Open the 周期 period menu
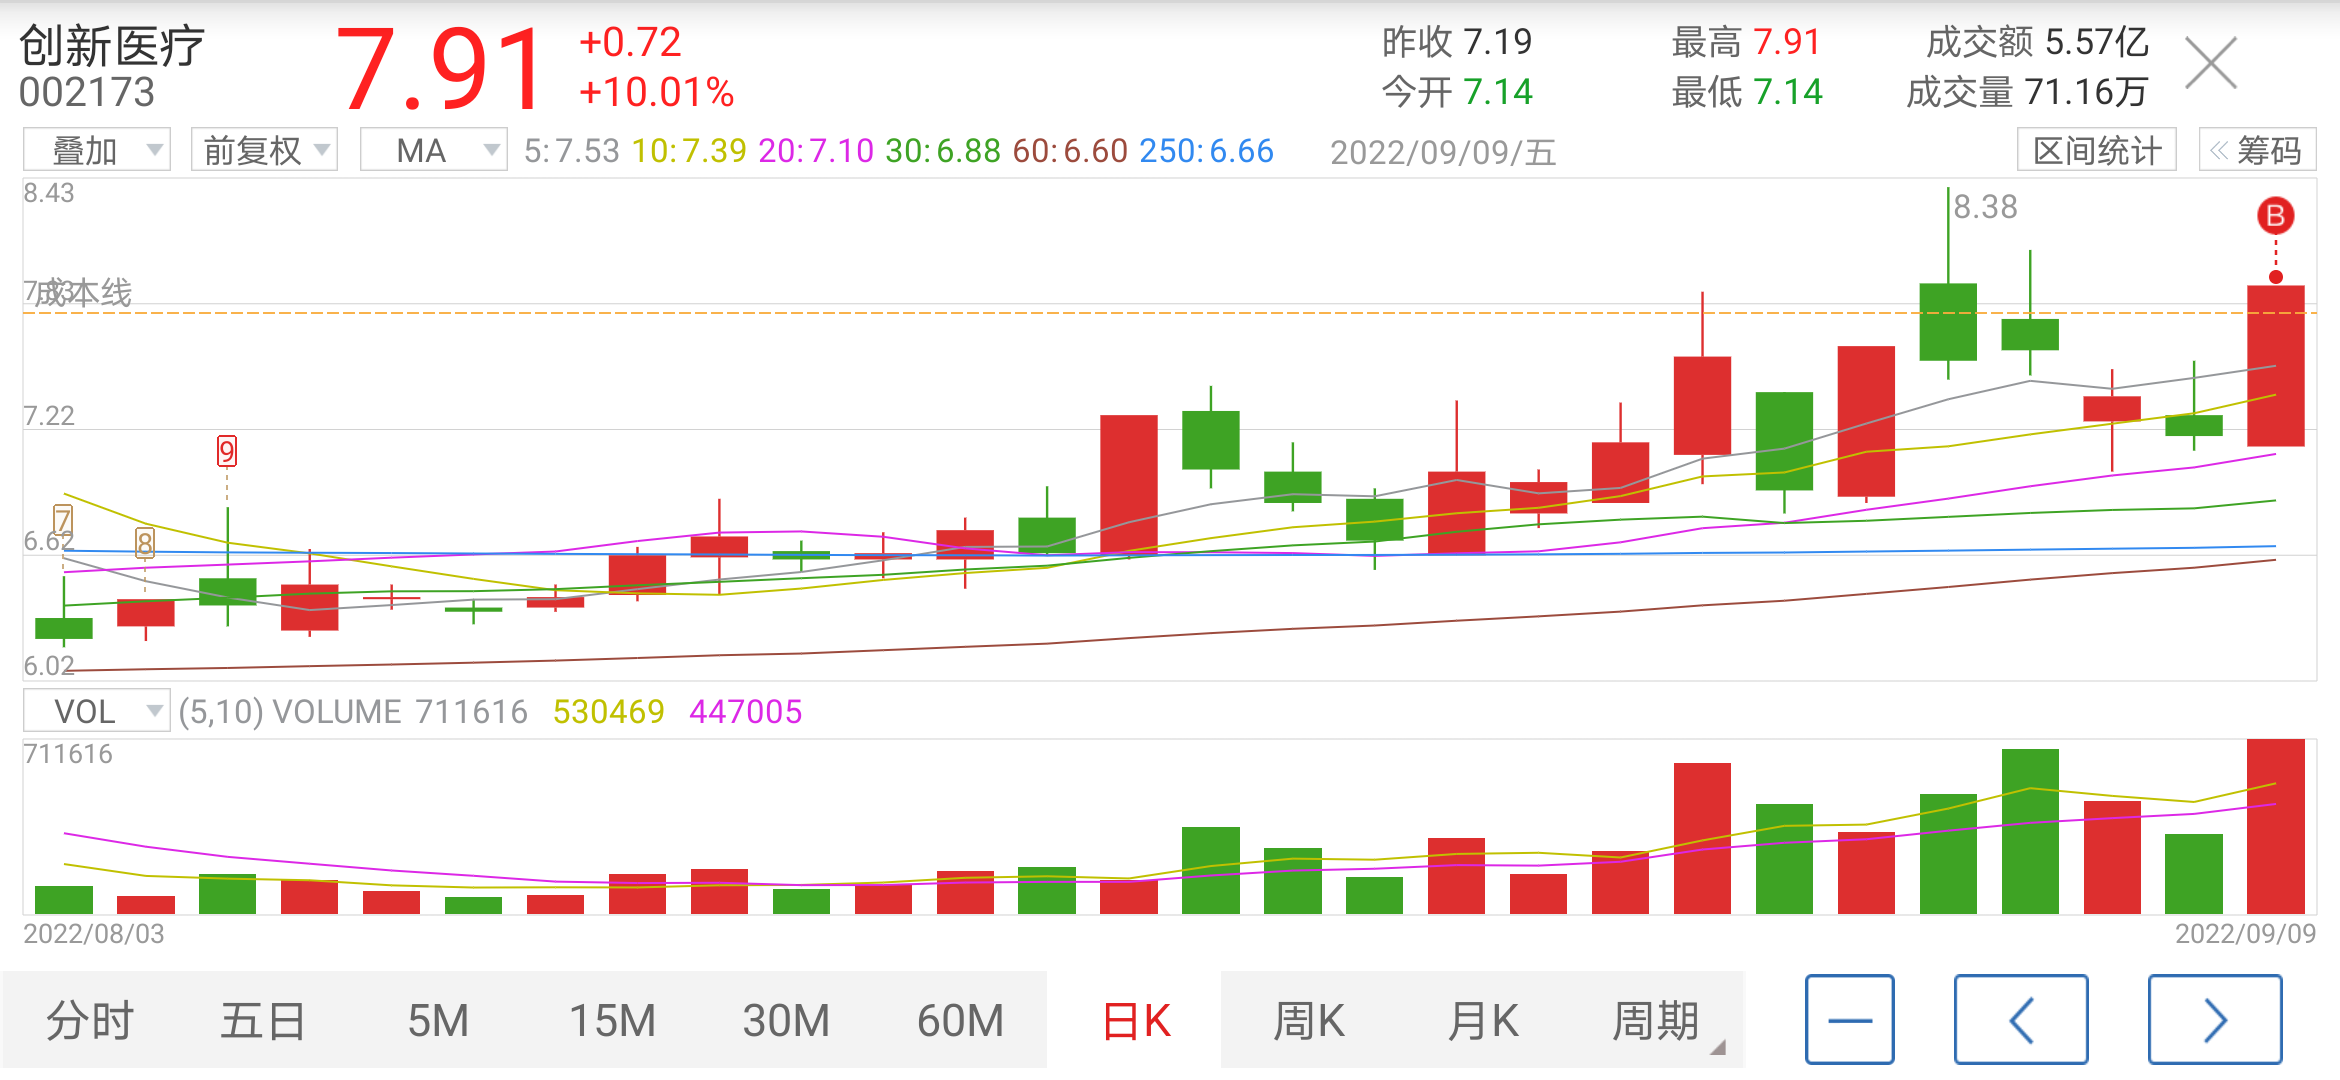This screenshot has width=2340, height=1080. (x=1656, y=1021)
